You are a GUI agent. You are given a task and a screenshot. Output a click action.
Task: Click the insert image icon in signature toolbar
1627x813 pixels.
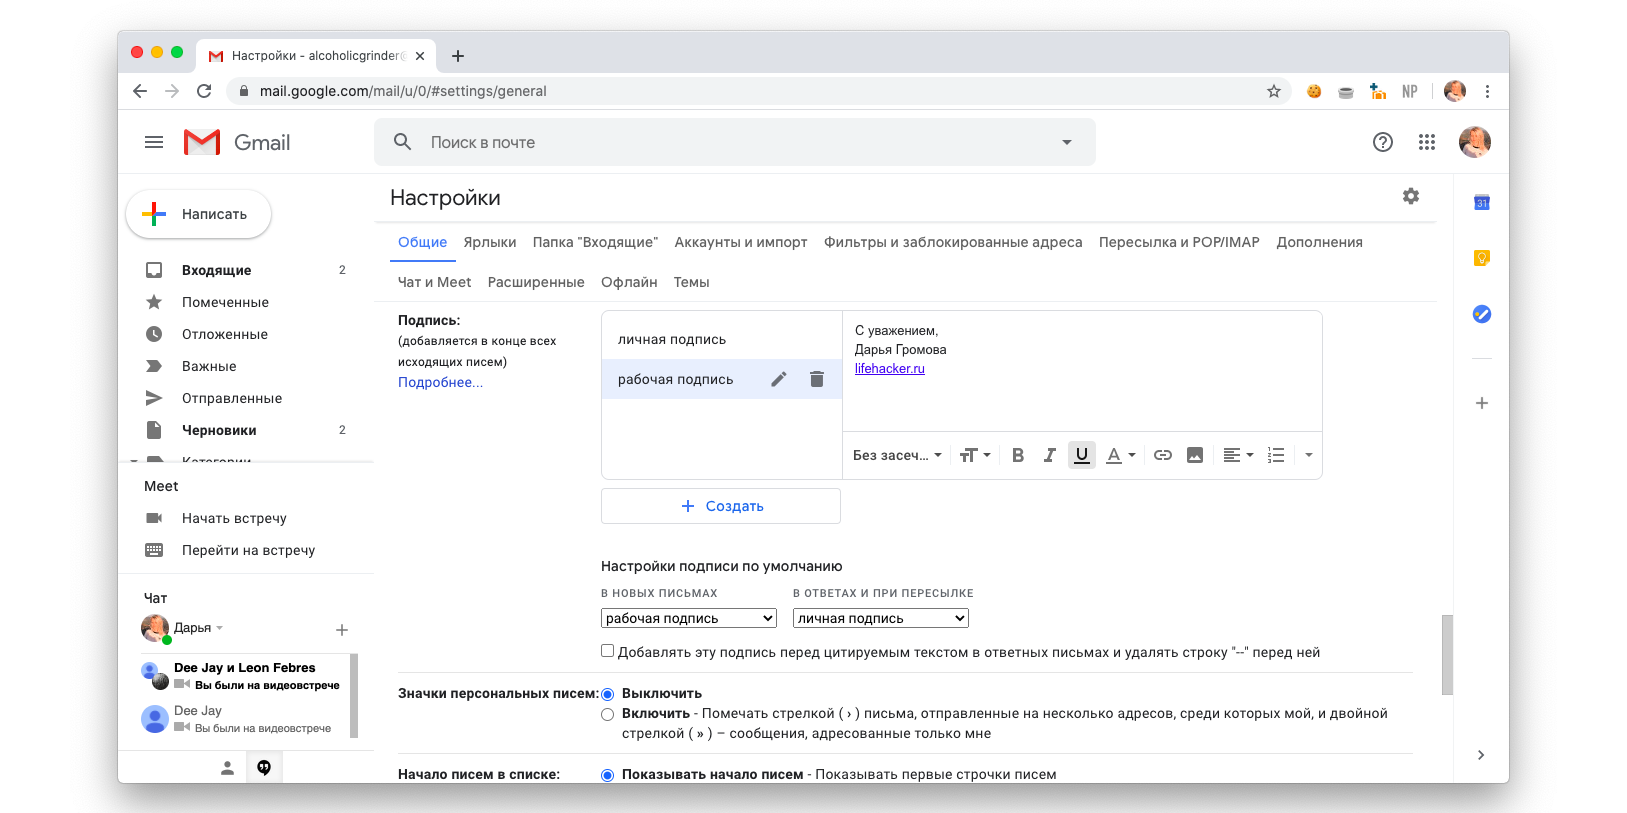click(x=1194, y=455)
